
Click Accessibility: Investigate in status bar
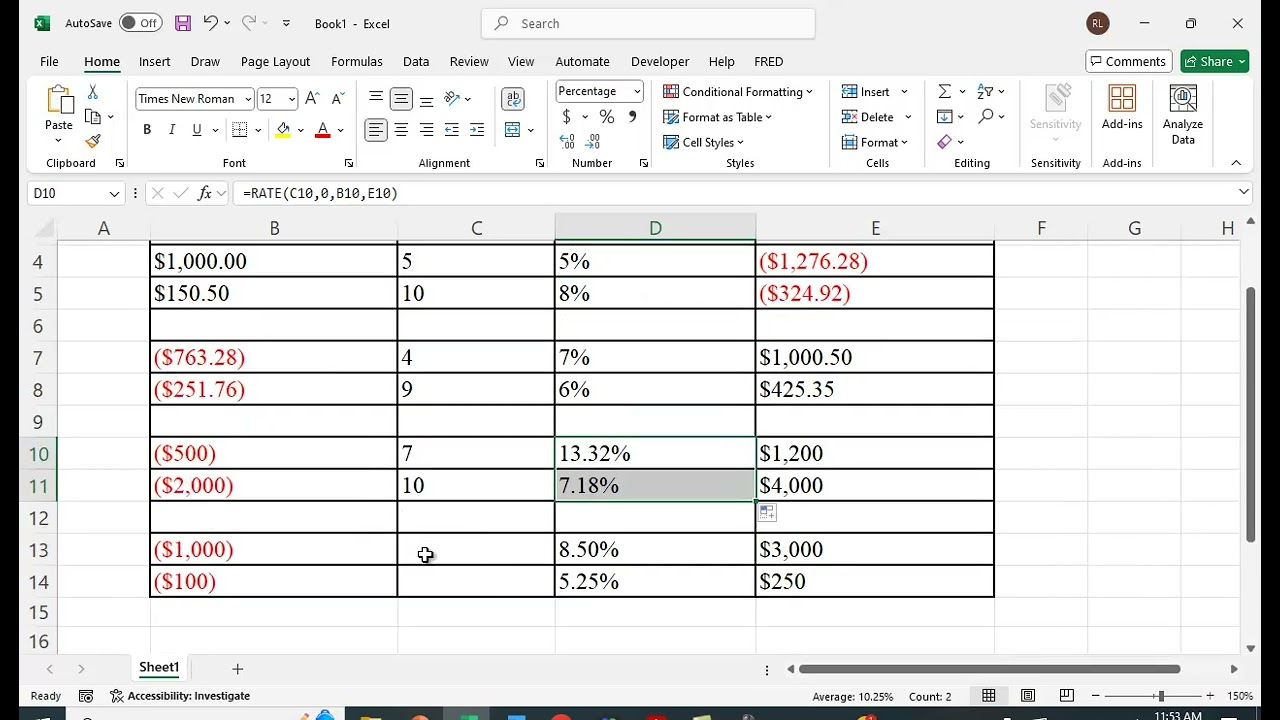pyautogui.click(x=180, y=696)
